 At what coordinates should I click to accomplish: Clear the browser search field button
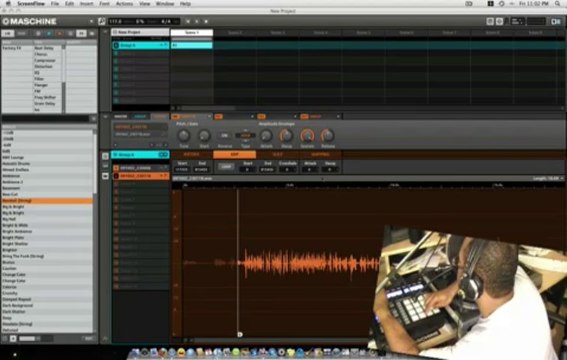pos(93,118)
